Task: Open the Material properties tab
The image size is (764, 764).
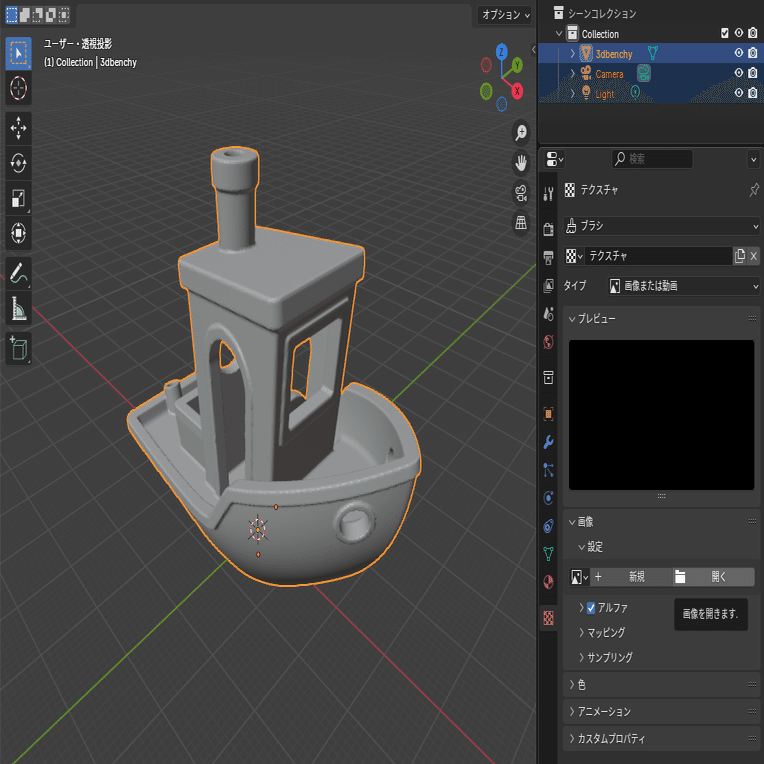Action: tap(549, 582)
